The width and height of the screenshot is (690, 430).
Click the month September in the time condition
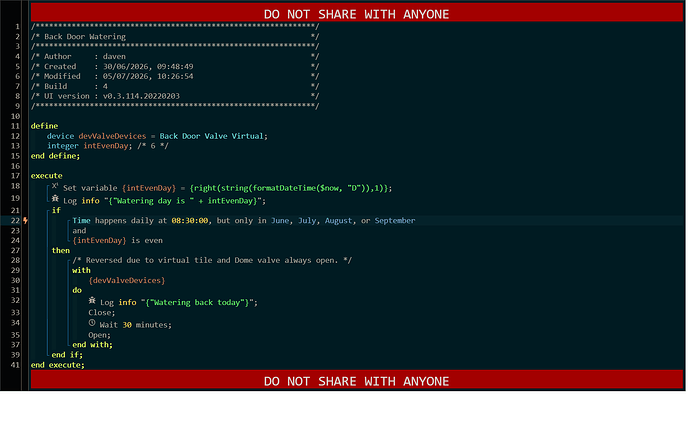(395, 221)
